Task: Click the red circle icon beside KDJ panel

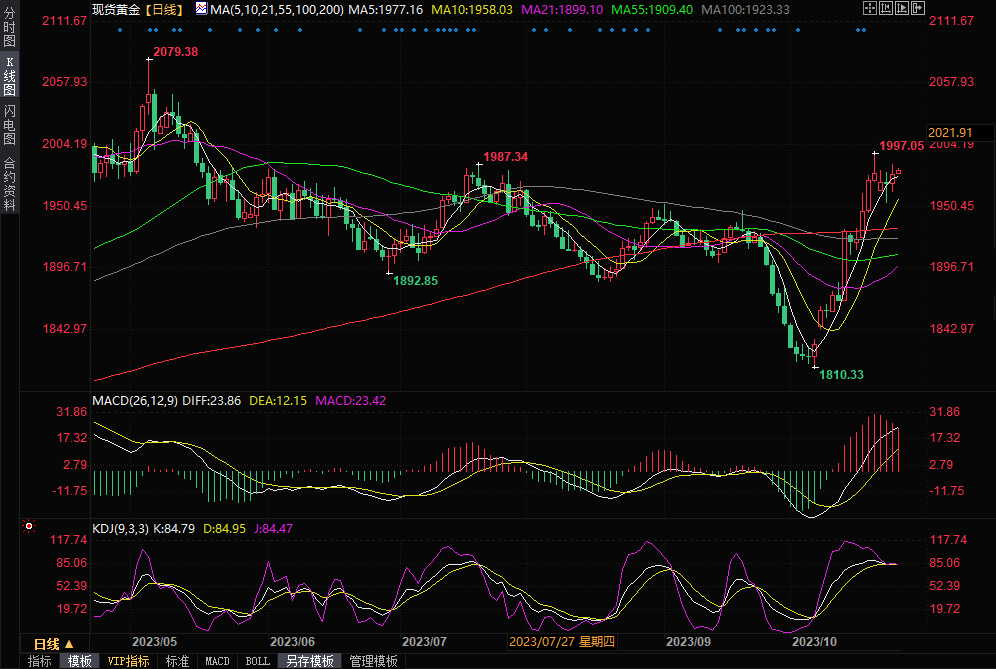Action: [29, 525]
